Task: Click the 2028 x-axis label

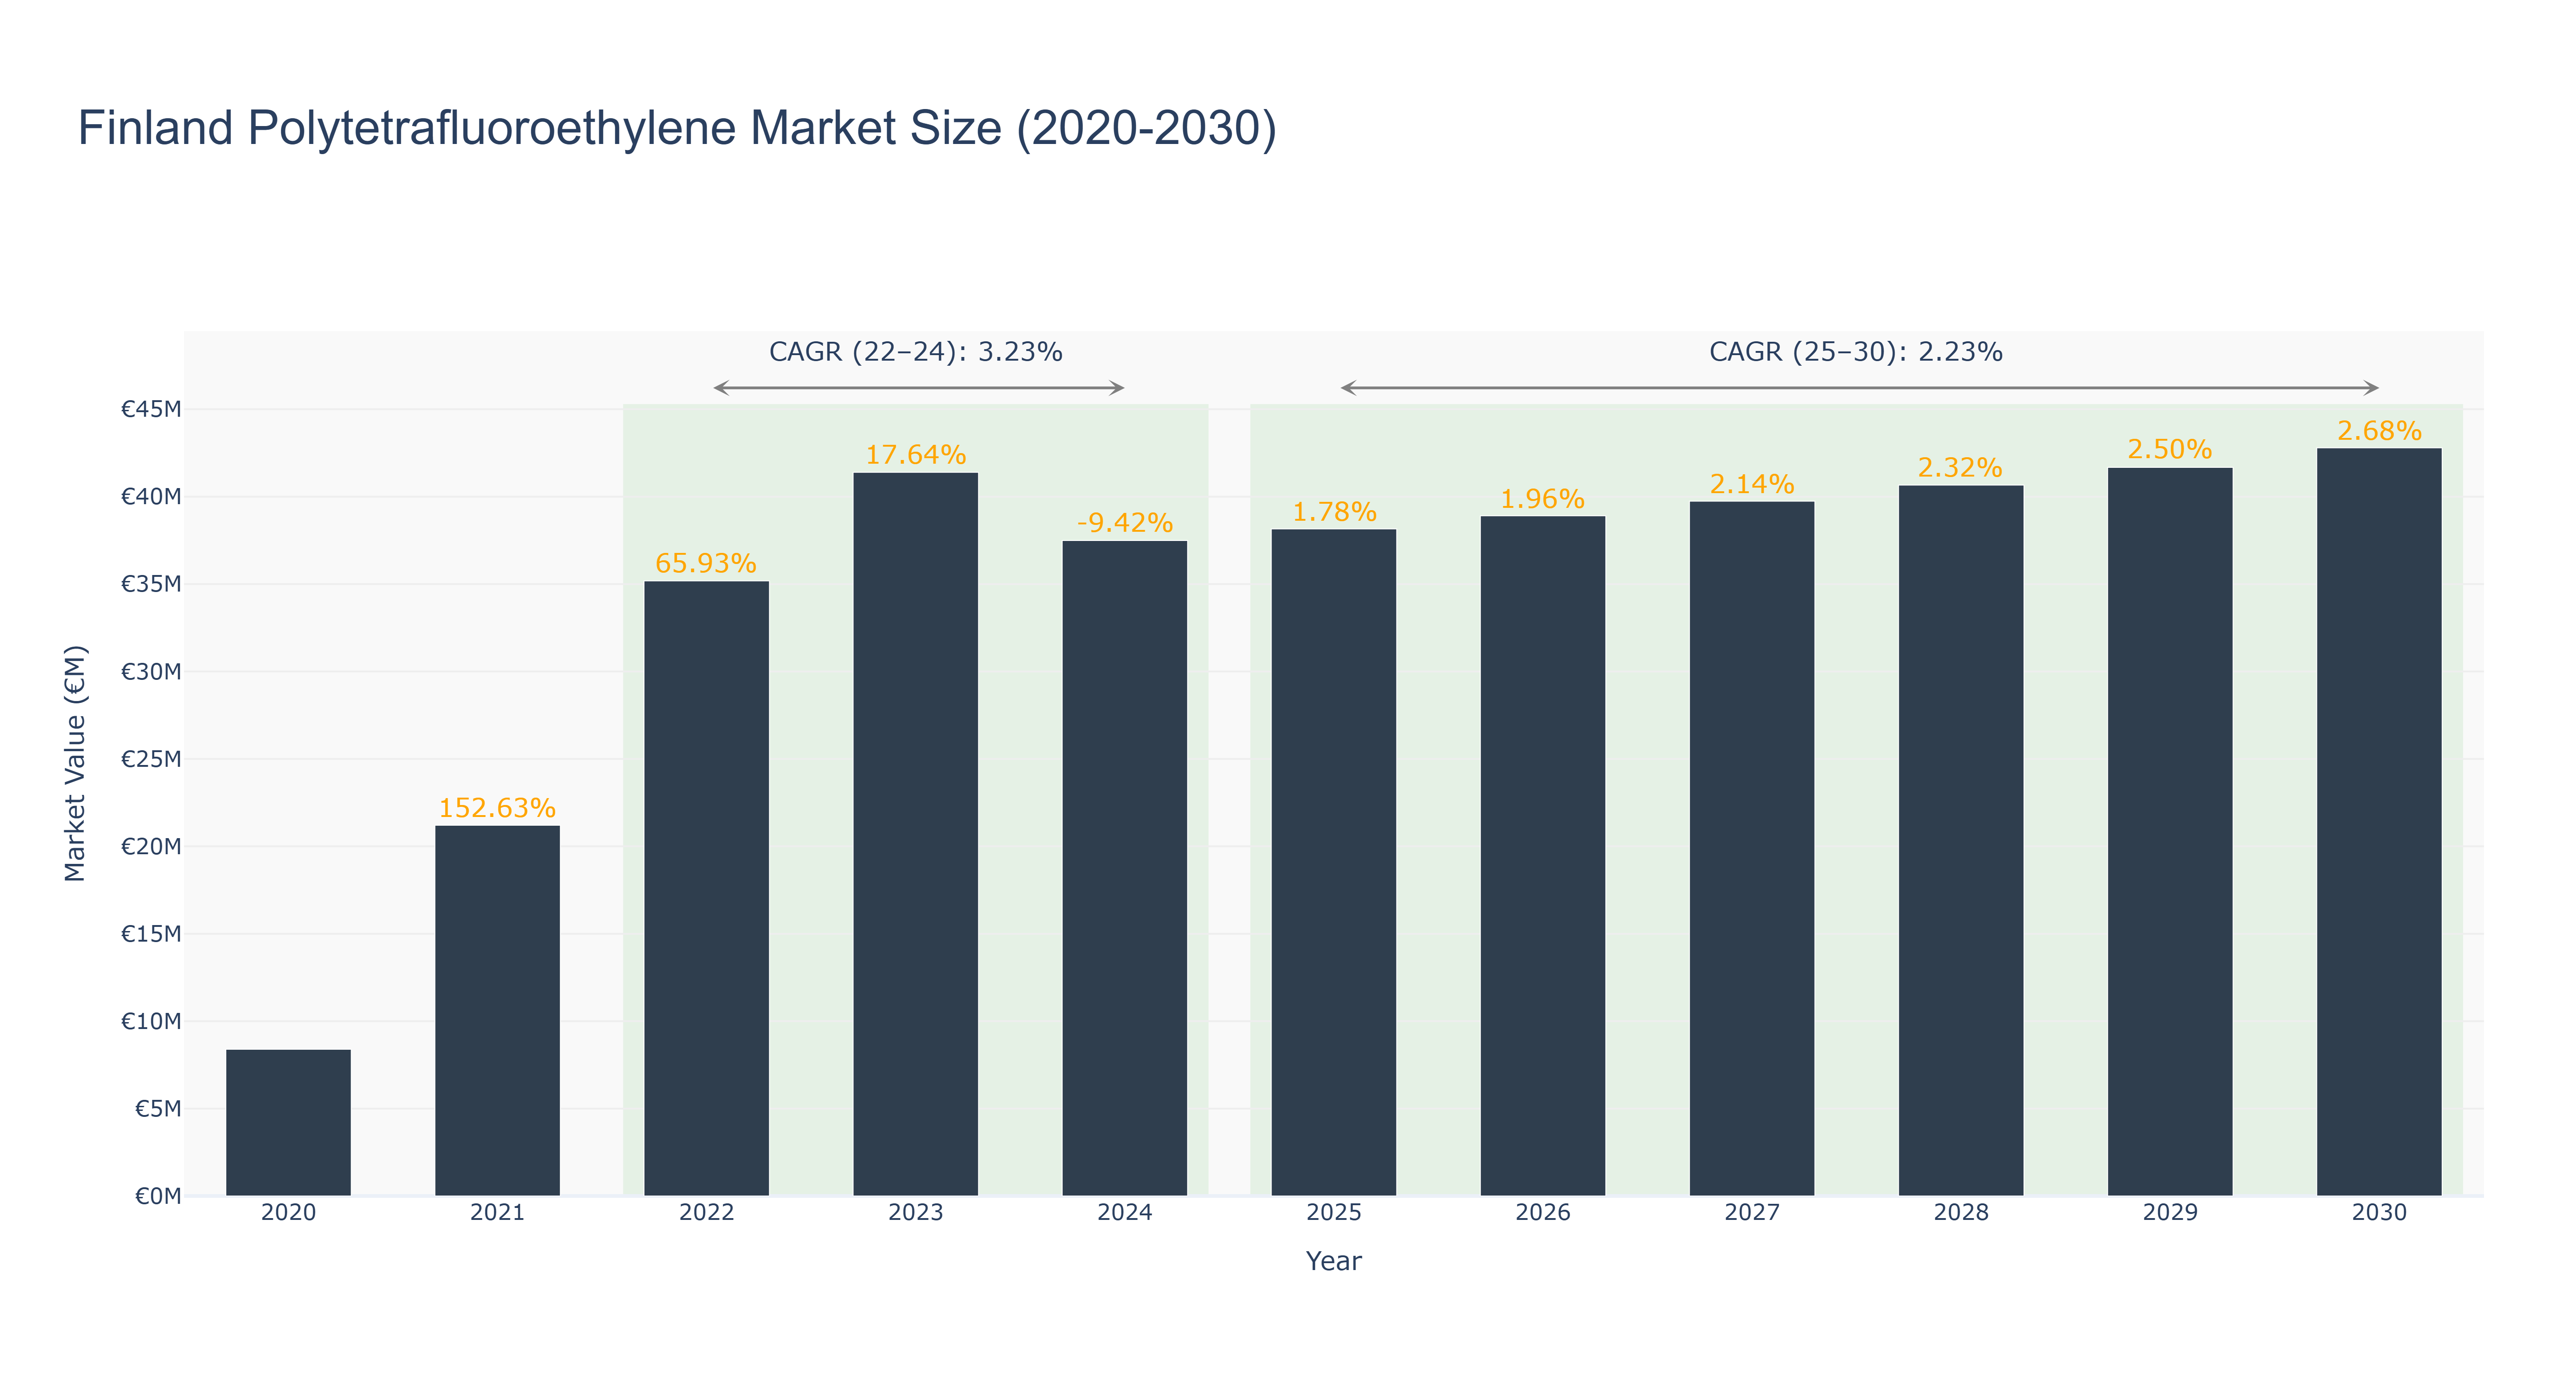Action: pos(1960,1213)
